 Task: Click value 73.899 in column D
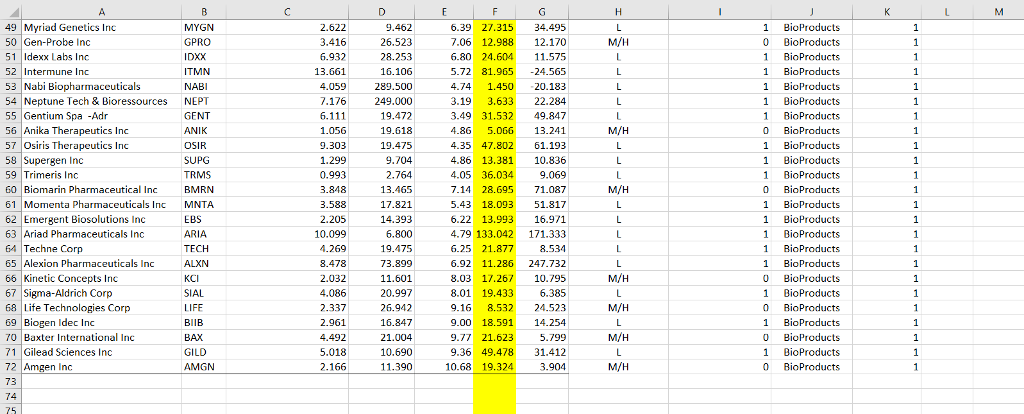click(381, 263)
